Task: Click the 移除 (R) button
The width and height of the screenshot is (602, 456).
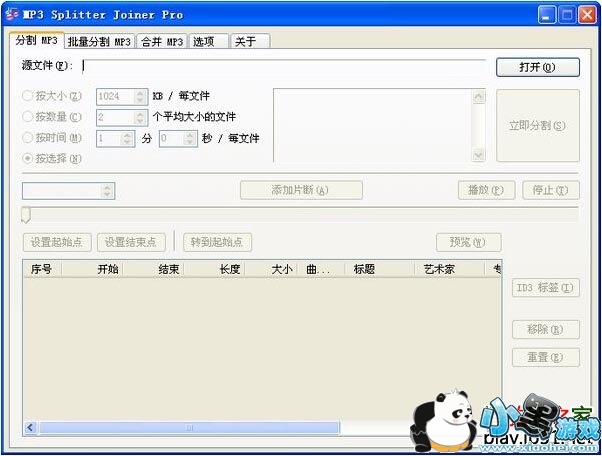Action: (545, 329)
